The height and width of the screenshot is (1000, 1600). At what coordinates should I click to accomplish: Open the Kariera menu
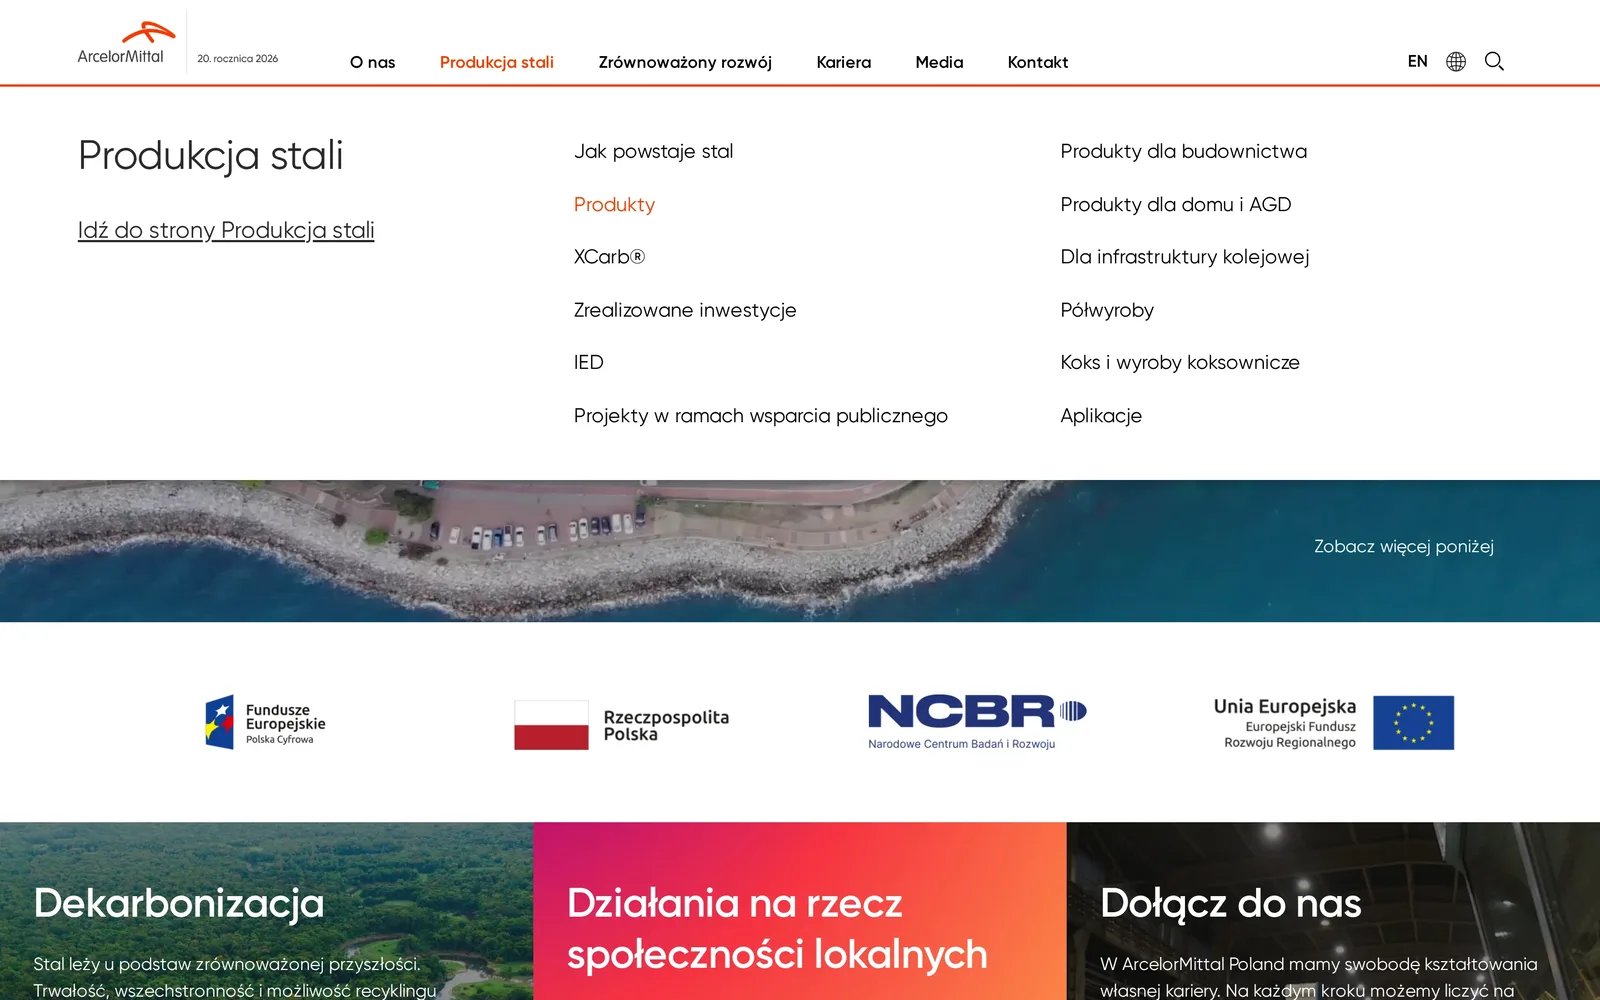[843, 62]
